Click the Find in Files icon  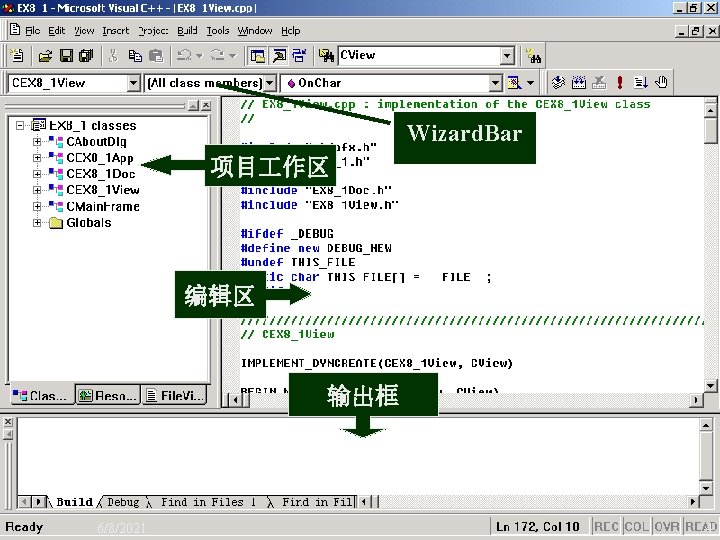point(326,56)
